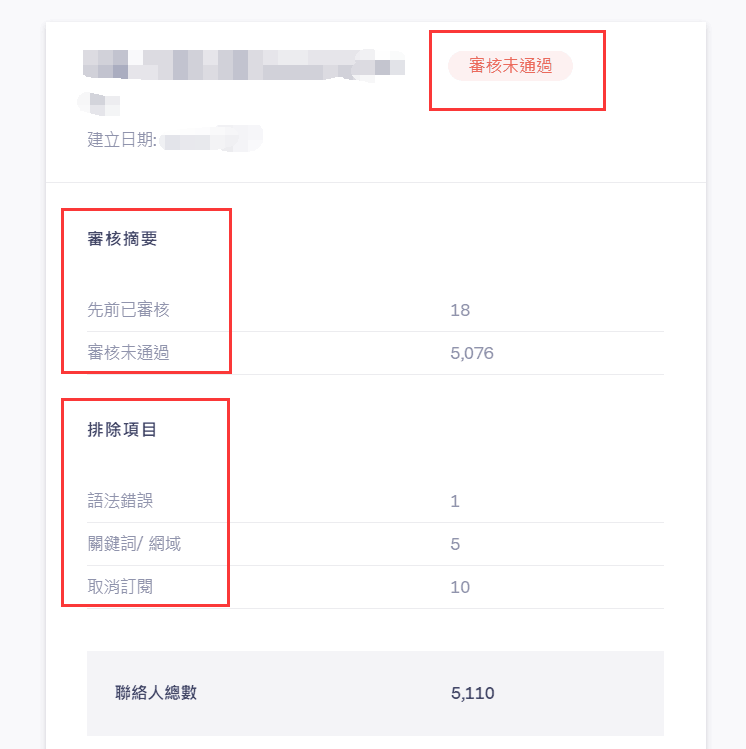Screen dimensions: 746x749
Task: Click the 5,110 total contacts value
Action: coord(473,693)
